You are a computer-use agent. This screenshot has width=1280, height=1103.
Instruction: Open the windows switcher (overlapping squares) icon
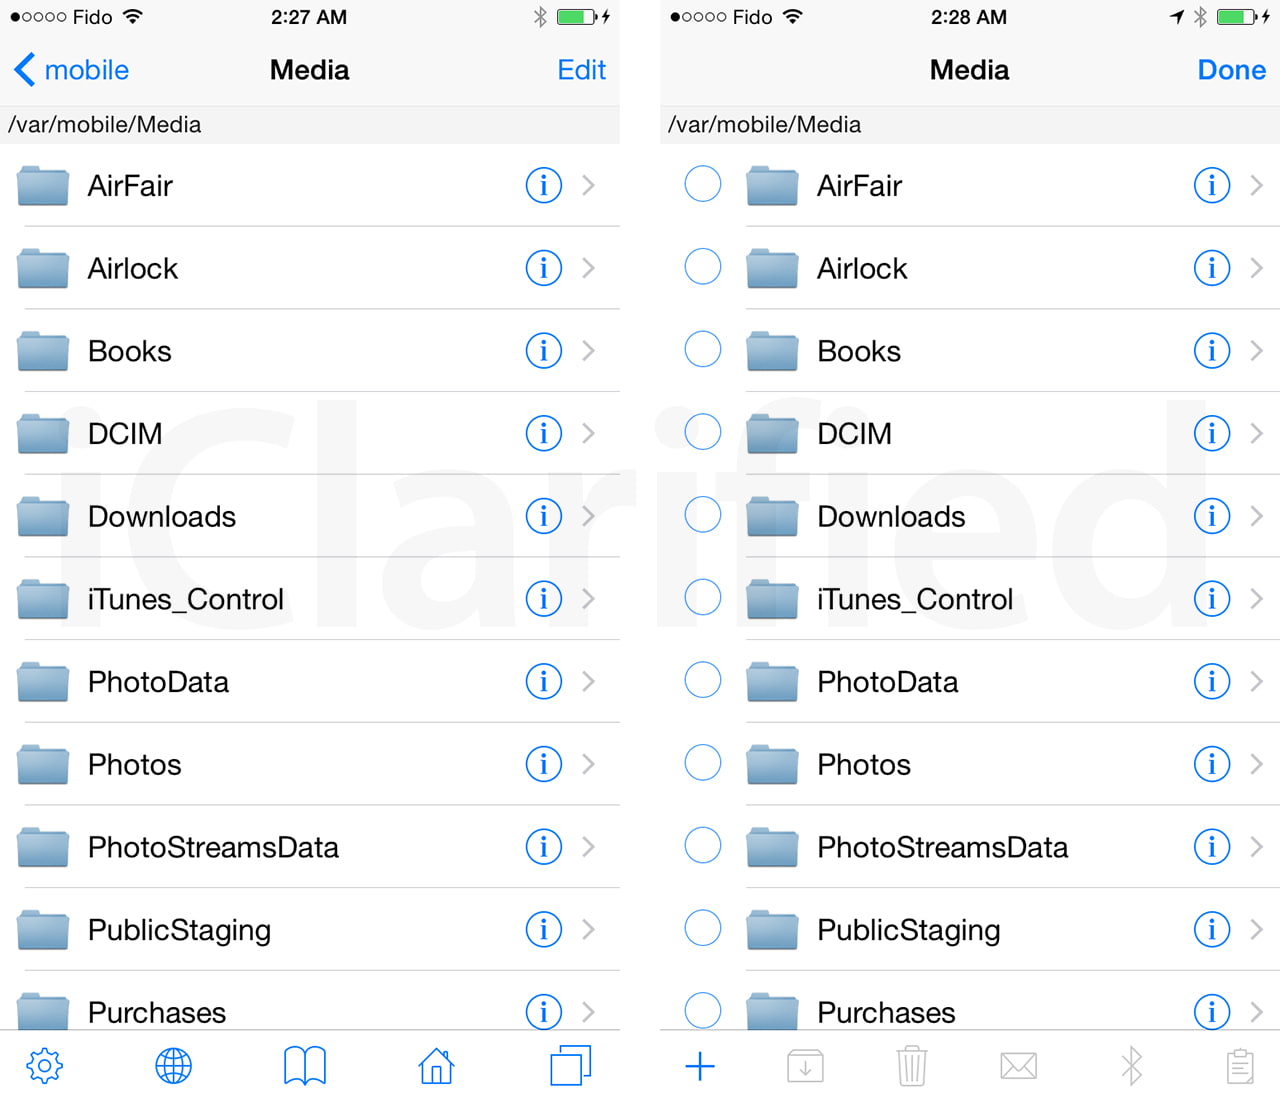point(571,1065)
